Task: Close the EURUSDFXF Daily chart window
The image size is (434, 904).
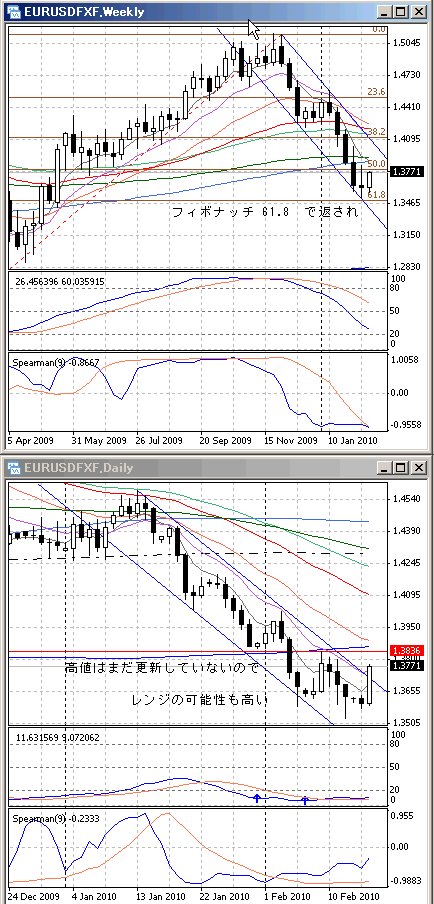Action: [x=418, y=466]
